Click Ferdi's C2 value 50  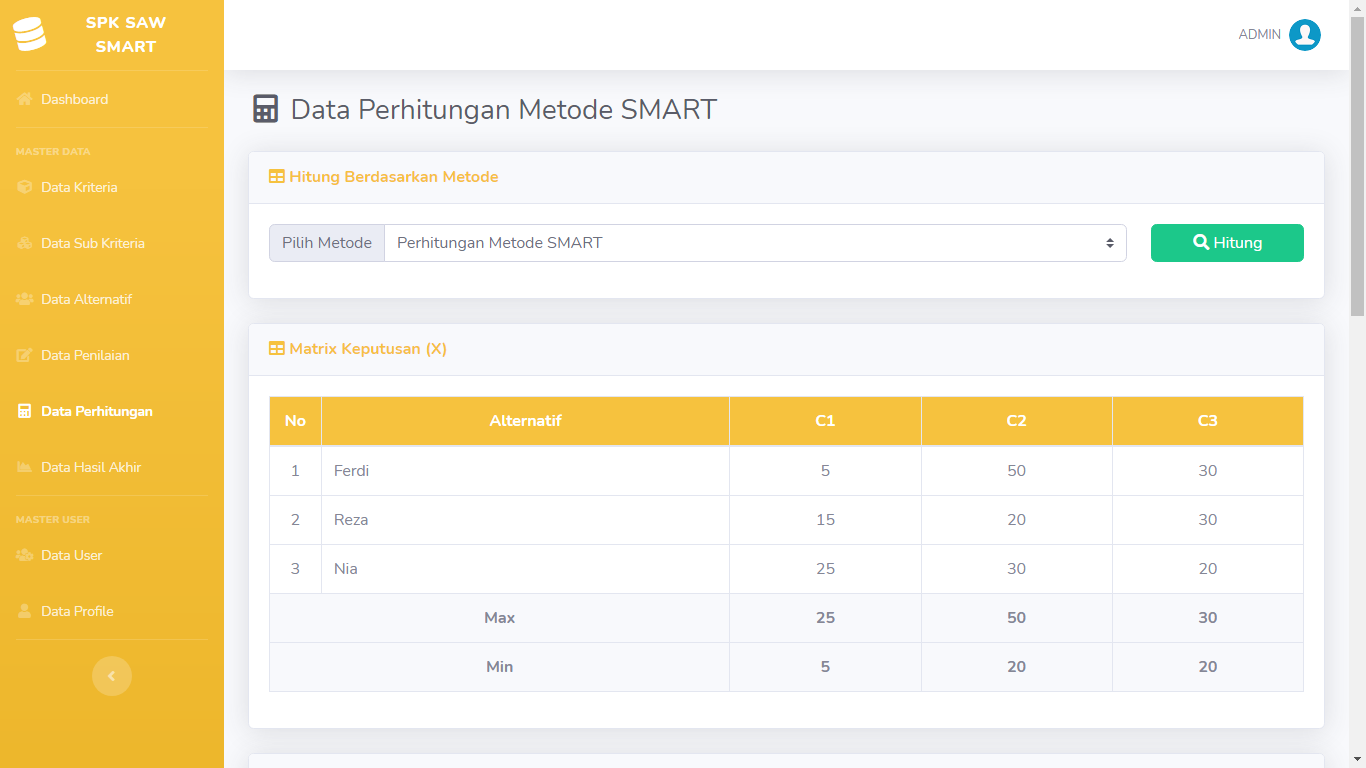pos(1016,471)
